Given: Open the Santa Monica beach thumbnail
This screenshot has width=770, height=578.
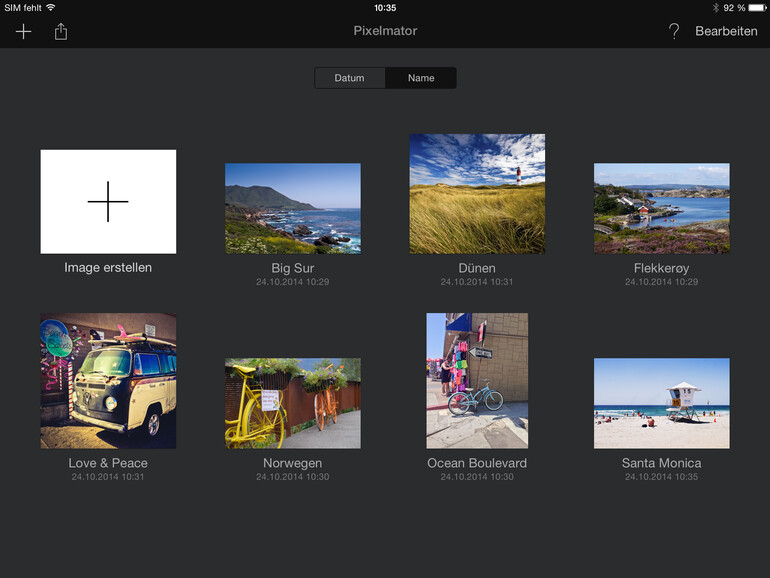Looking at the screenshot, I should coord(661,403).
